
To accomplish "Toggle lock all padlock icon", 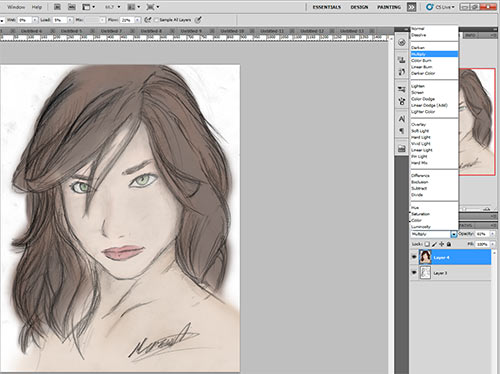I will coord(449,244).
